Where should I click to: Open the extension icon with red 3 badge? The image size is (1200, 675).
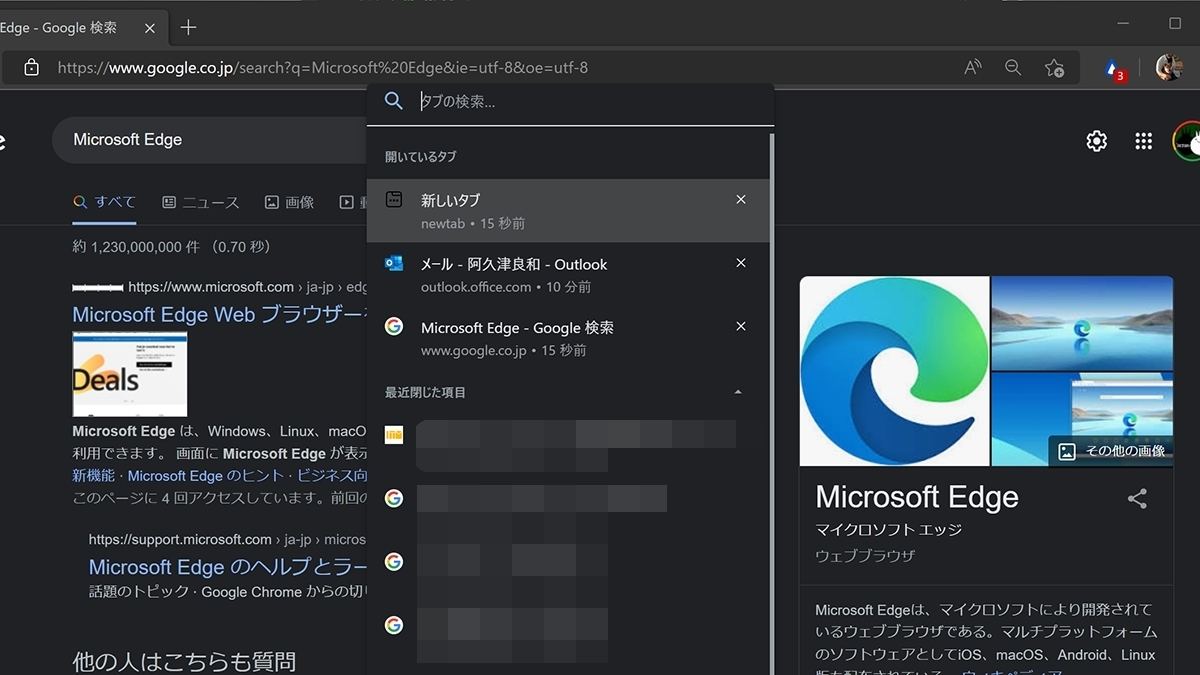click(x=1114, y=69)
